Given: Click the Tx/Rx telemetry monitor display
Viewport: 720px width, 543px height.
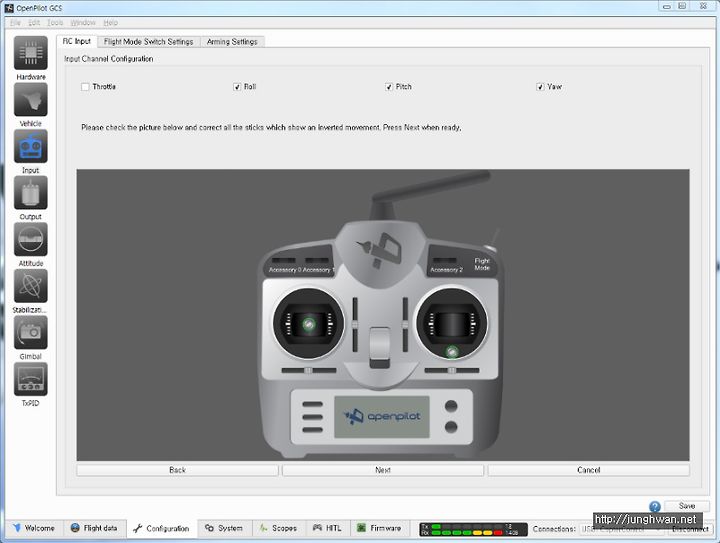Looking at the screenshot, I should (x=473, y=530).
